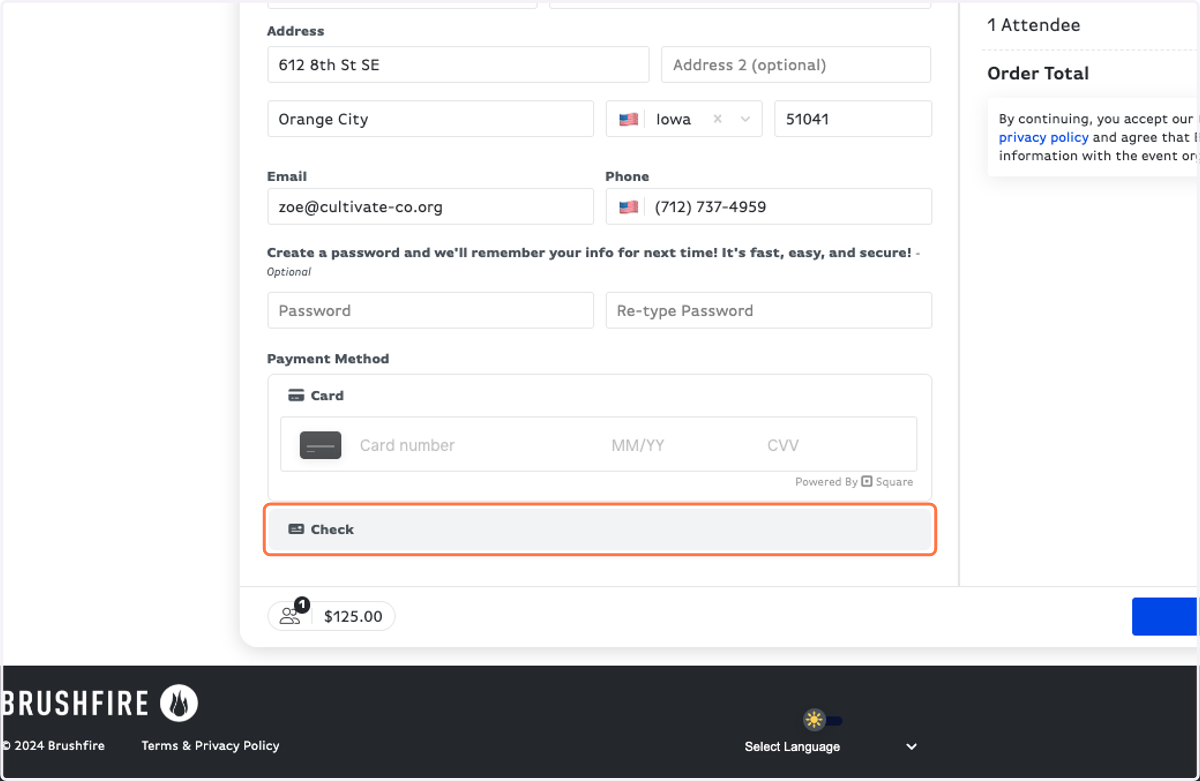Click the address field 612 8th St SE
Screen dimensions: 1200x781
[x=458, y=65]
